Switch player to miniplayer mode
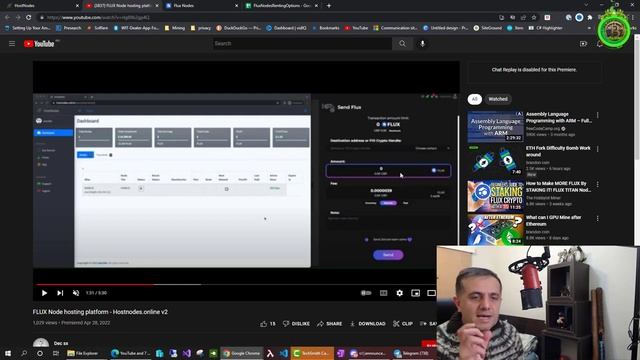This screenshot has width=640, height=360. (416, 293)
